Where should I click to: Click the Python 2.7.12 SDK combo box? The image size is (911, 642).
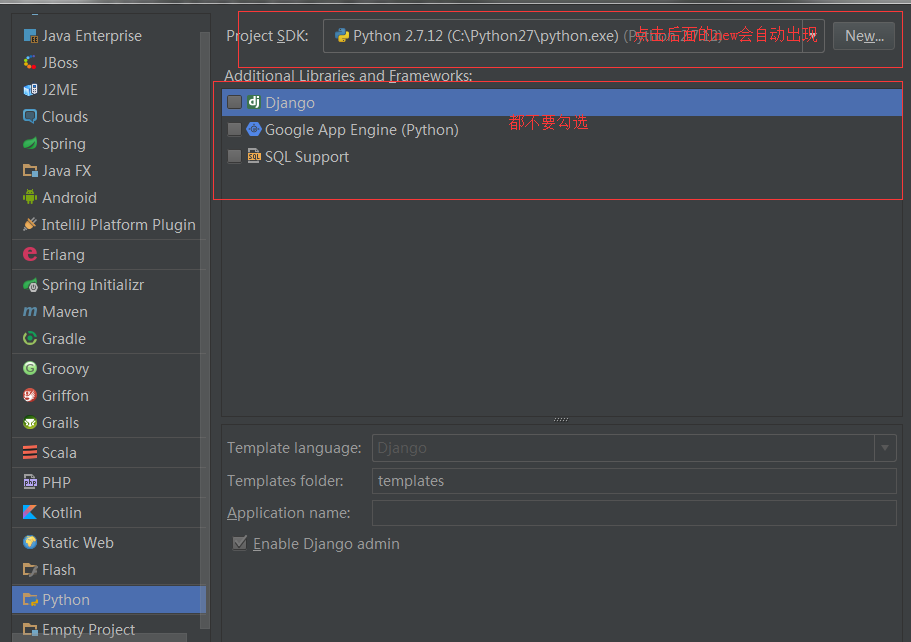pos(573,36)
